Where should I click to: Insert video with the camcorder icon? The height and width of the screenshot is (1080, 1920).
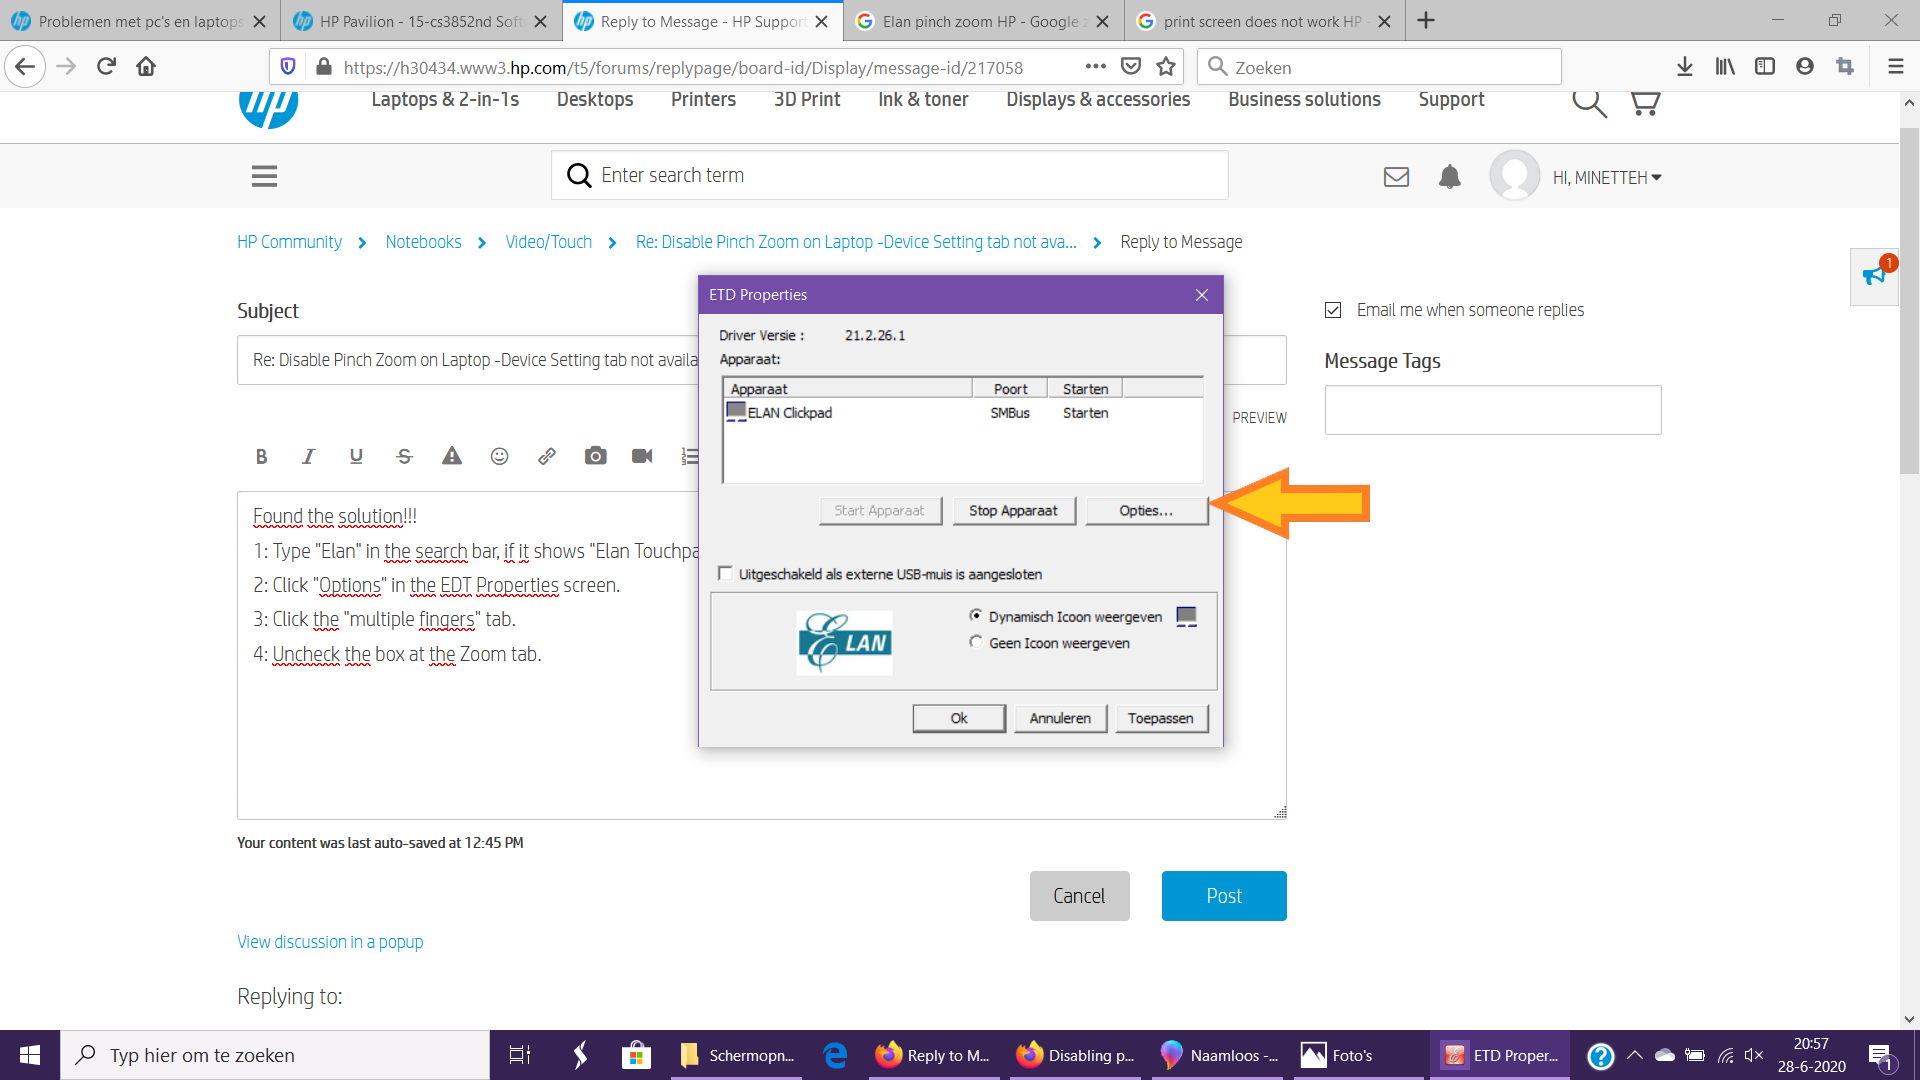point(642,456)
